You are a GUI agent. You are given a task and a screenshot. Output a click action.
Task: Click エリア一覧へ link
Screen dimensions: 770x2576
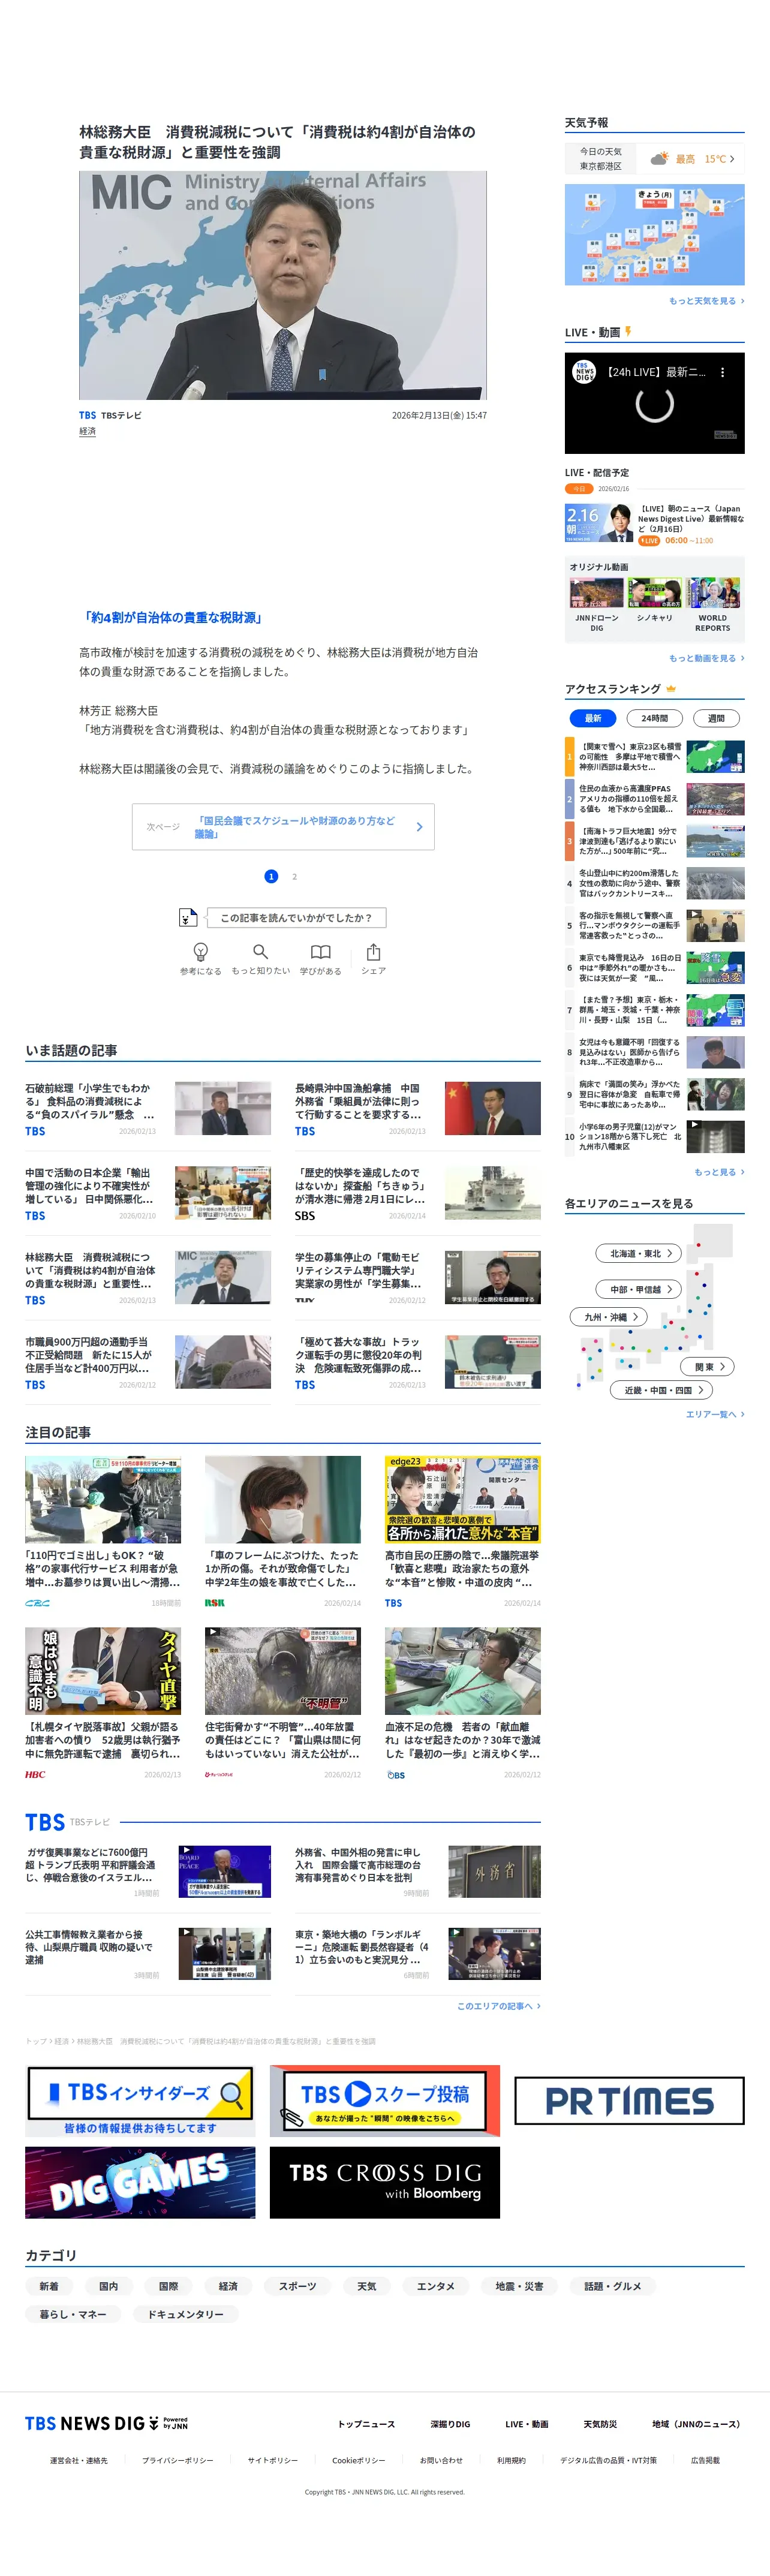(x=715, y=1414)
